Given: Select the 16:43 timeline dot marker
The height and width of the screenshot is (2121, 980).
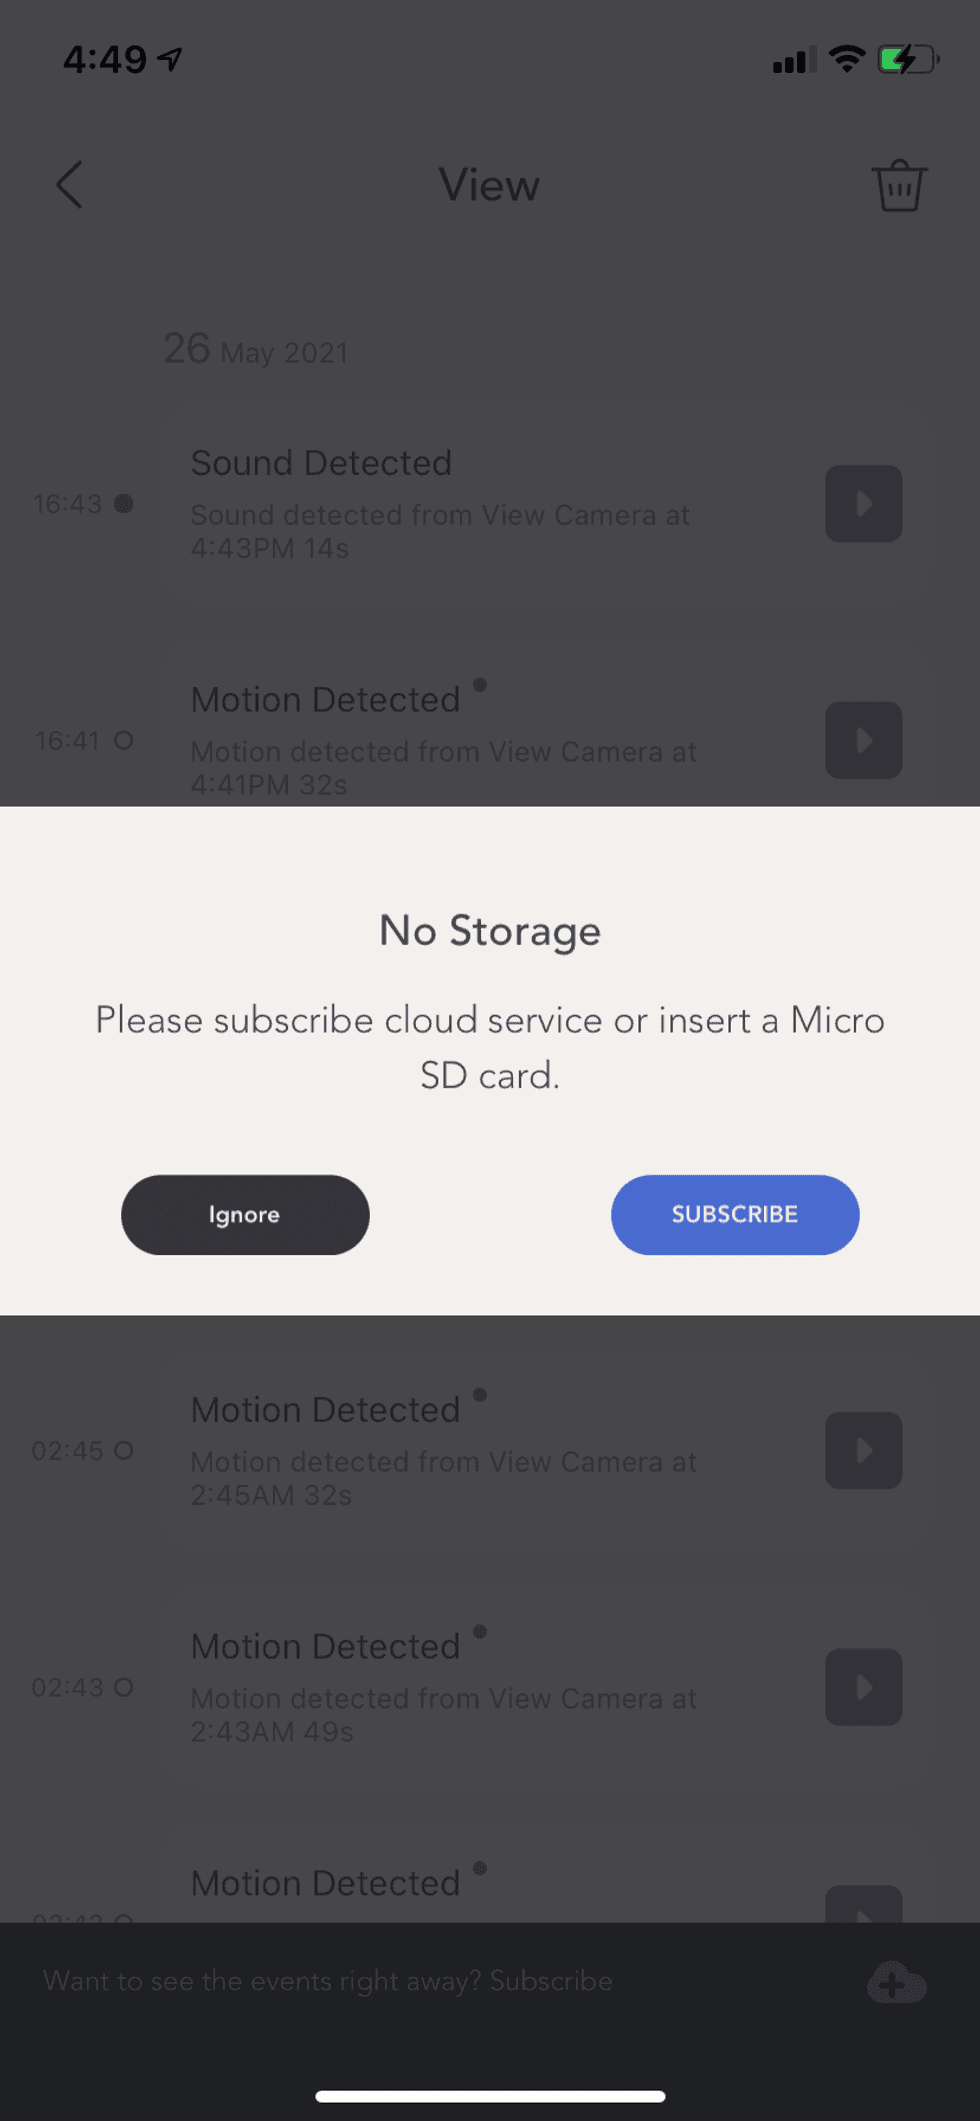Looking at the screenshot, I should coord(123,503).
